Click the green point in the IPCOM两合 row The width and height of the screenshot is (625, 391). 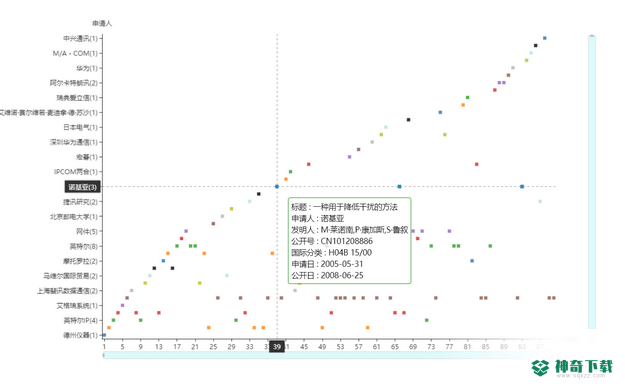point(290,172)
